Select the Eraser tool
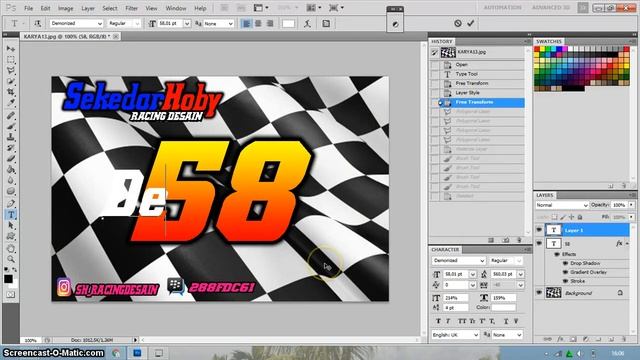 click(x=11, y=159)
